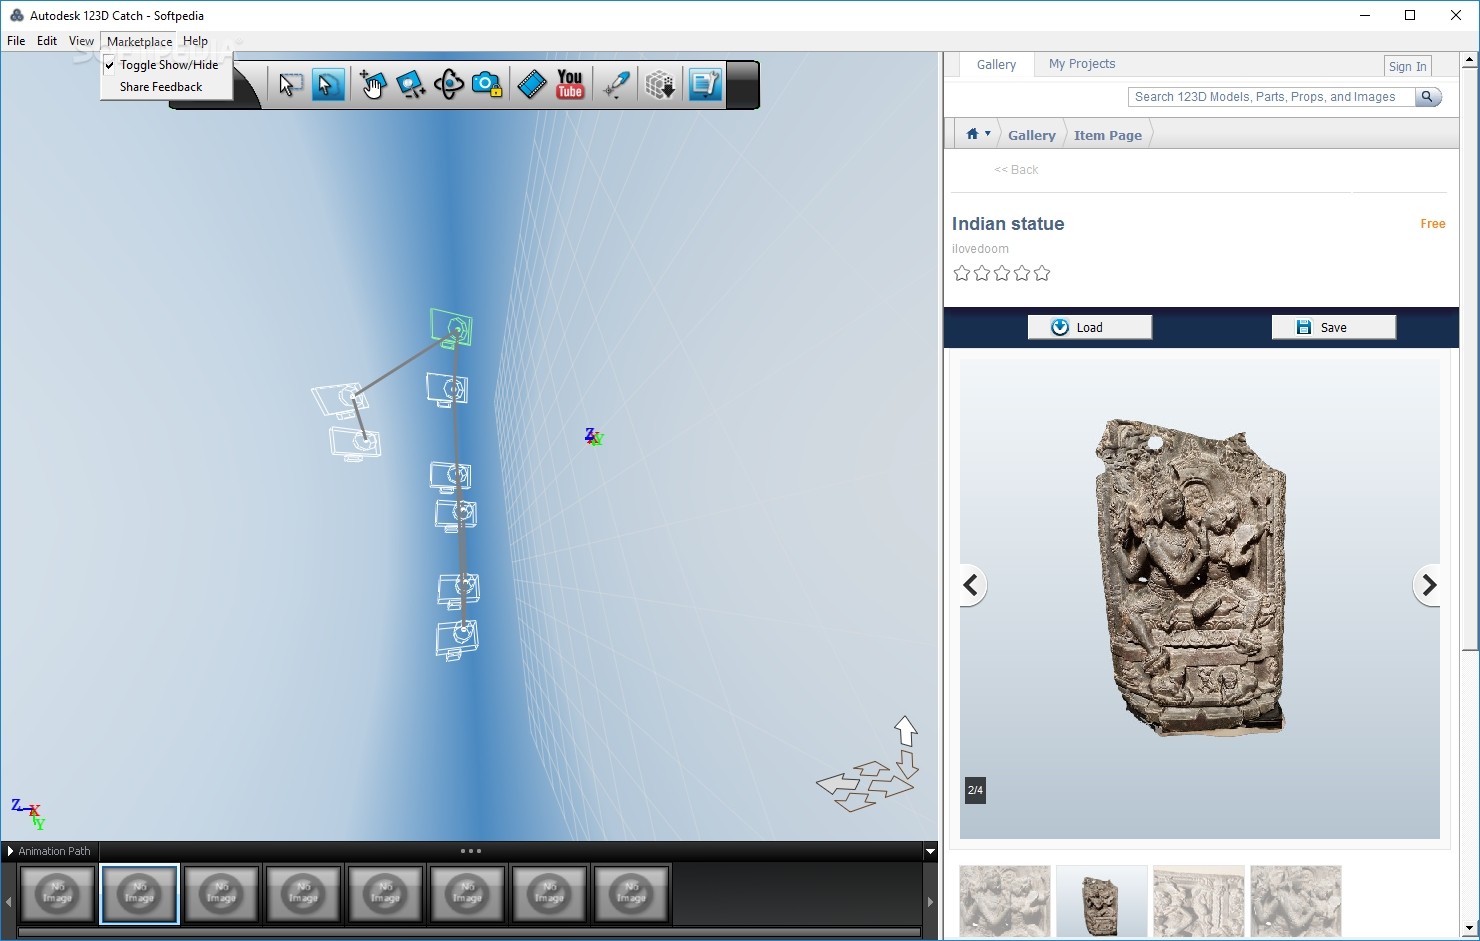Click the marketplace panel scroll-down arrow
1480x941 pixels.
point(1470,929)
